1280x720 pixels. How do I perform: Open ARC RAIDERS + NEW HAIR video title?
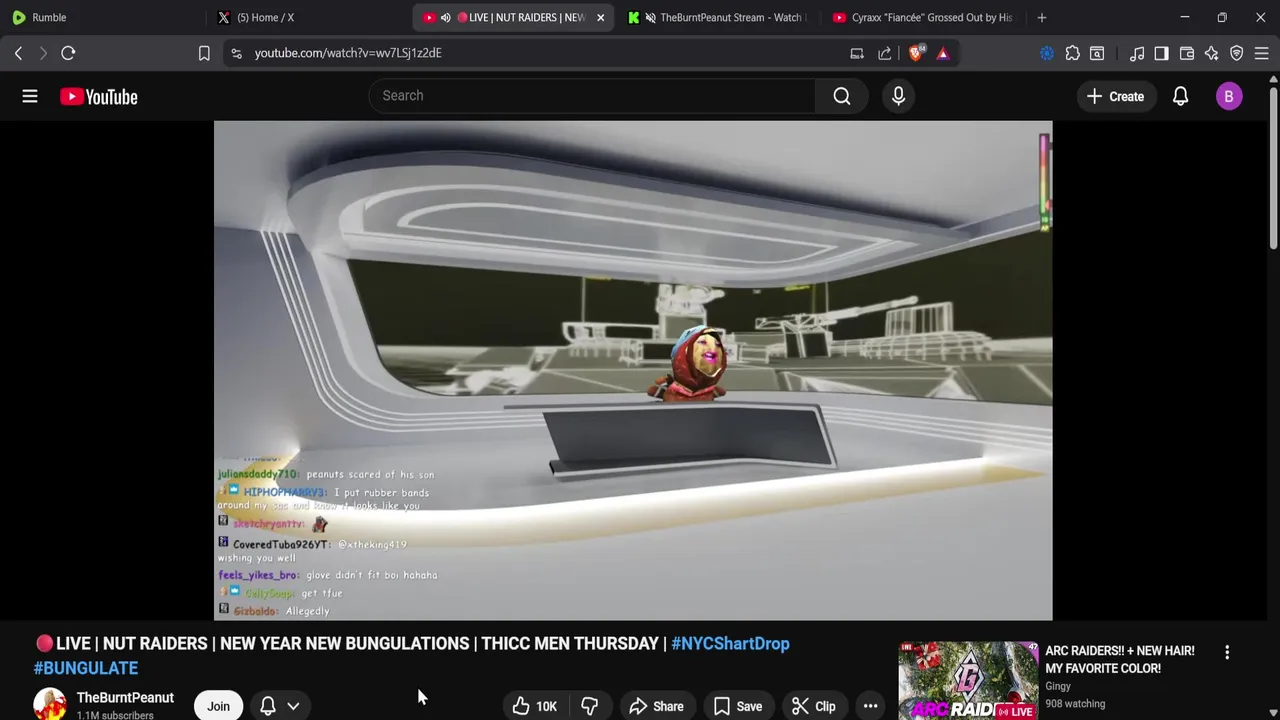point(1120,660)
